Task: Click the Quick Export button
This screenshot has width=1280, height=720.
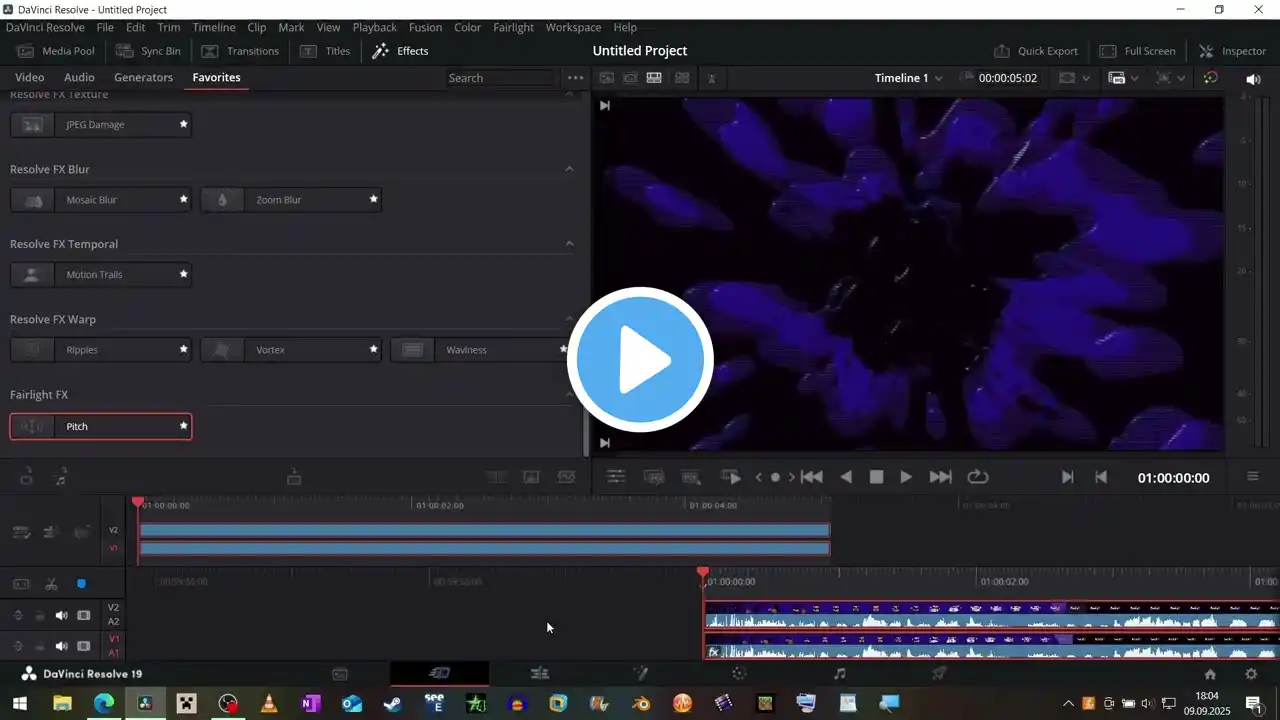Action: point(1036,51)
